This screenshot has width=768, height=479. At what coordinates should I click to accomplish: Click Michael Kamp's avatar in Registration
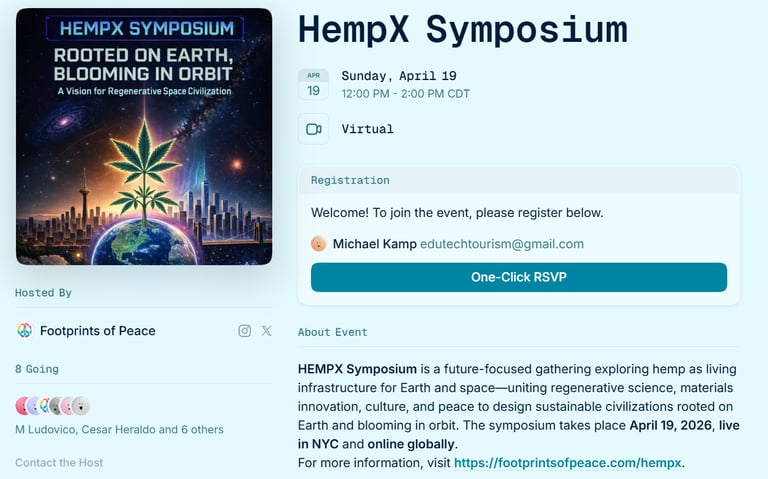click(x=319, y=244)
